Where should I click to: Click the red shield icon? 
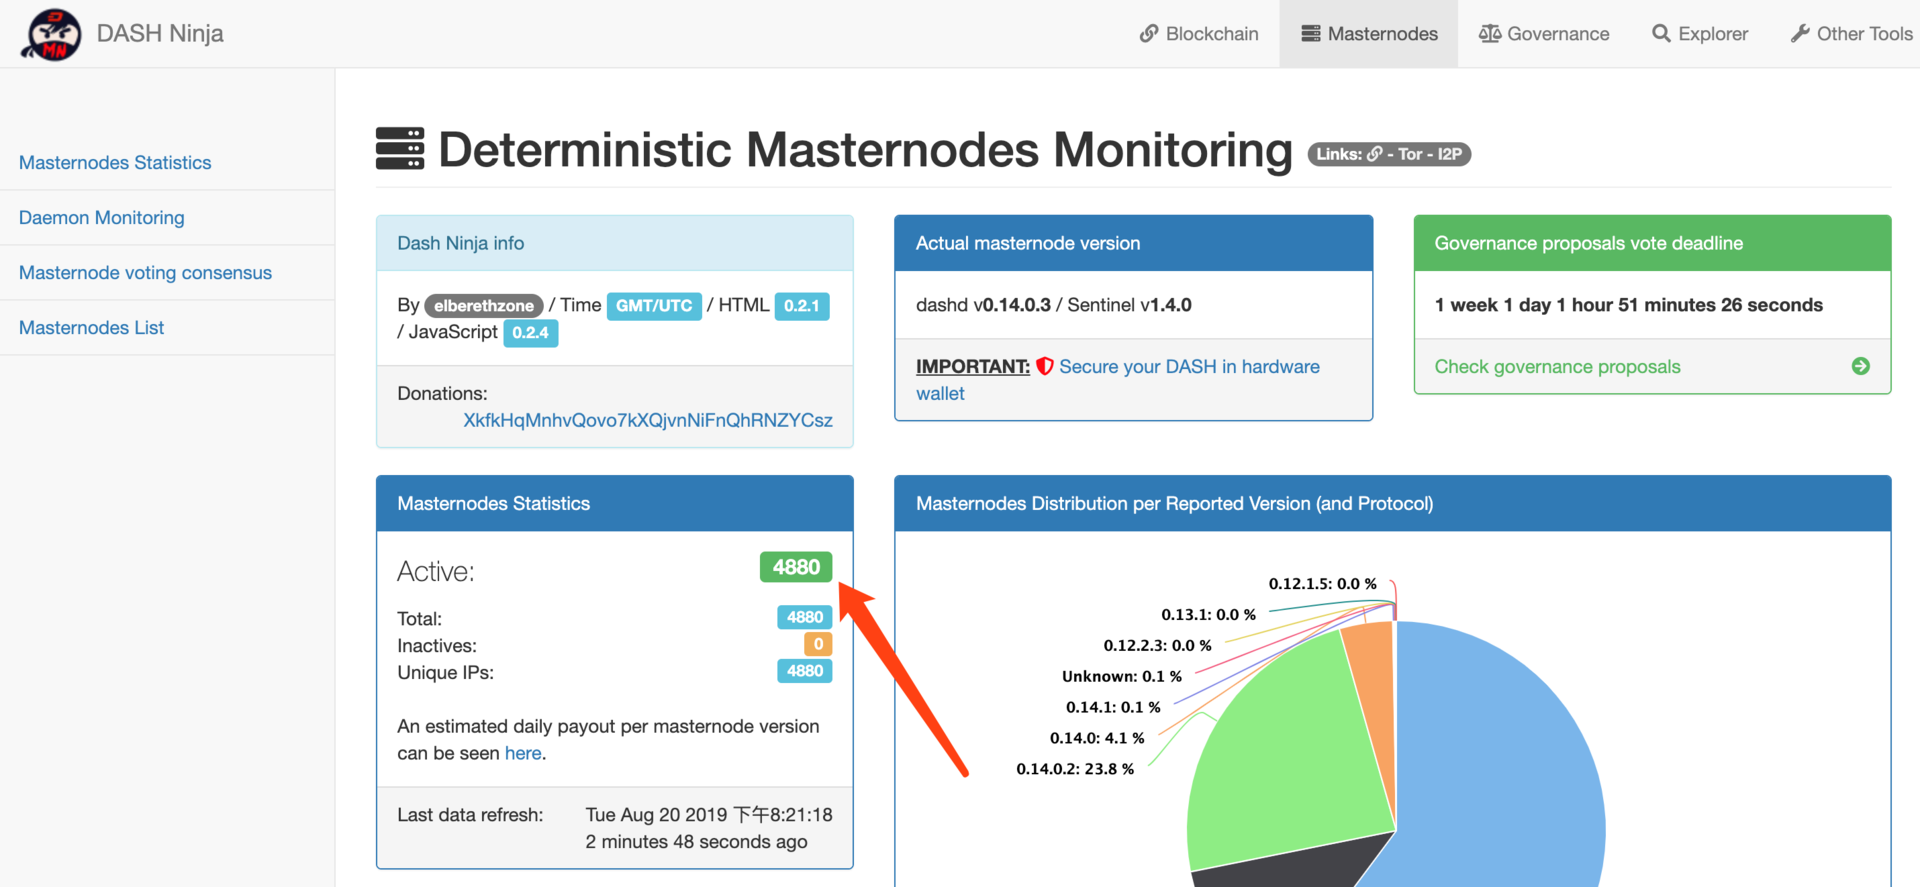click(x=1044, y=366)
